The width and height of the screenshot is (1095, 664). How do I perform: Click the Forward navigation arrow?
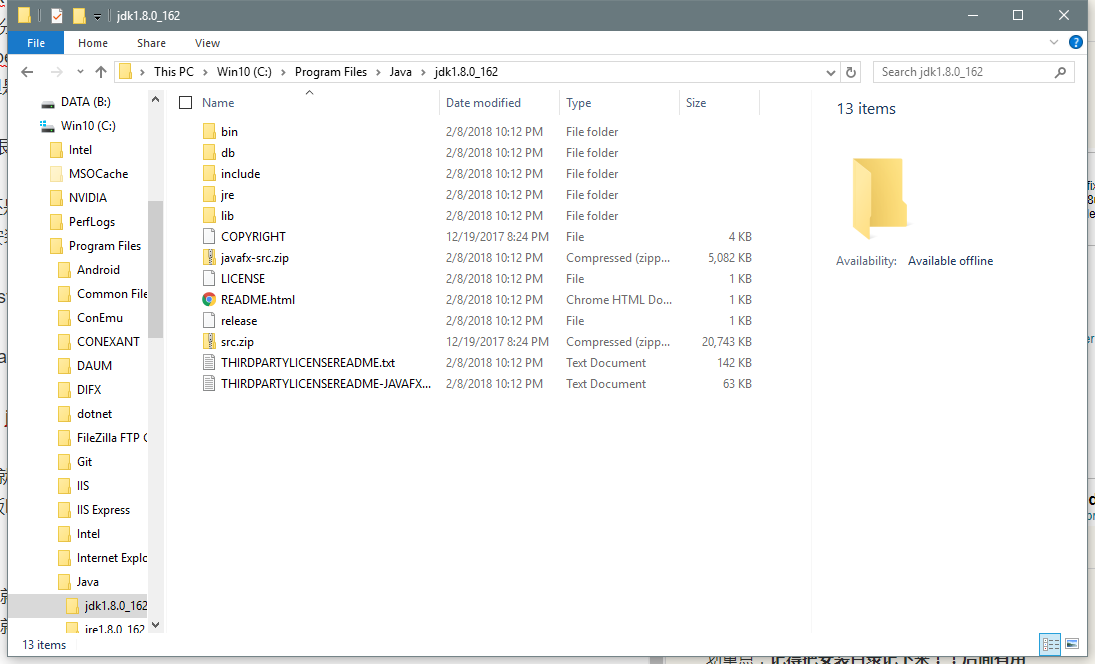pos(57,72)
